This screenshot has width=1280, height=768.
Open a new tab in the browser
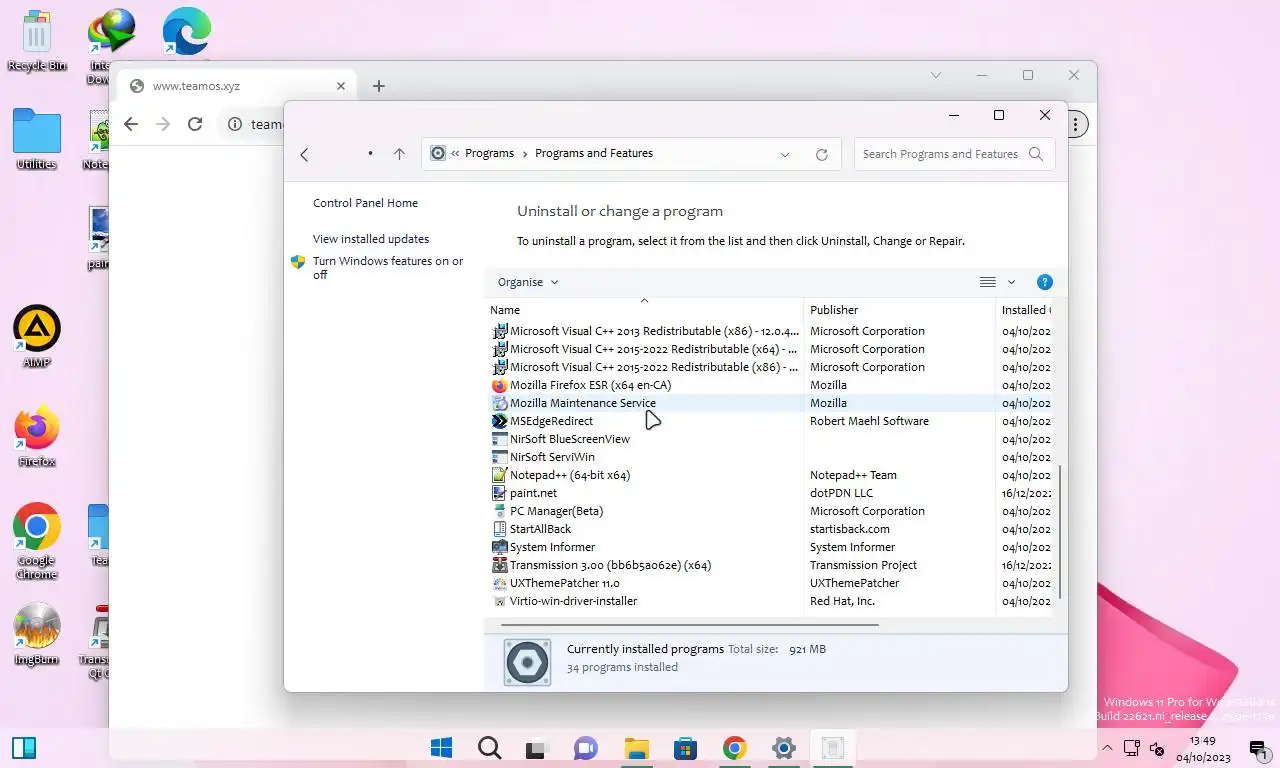pyautogui.click(x=379, y=86)
